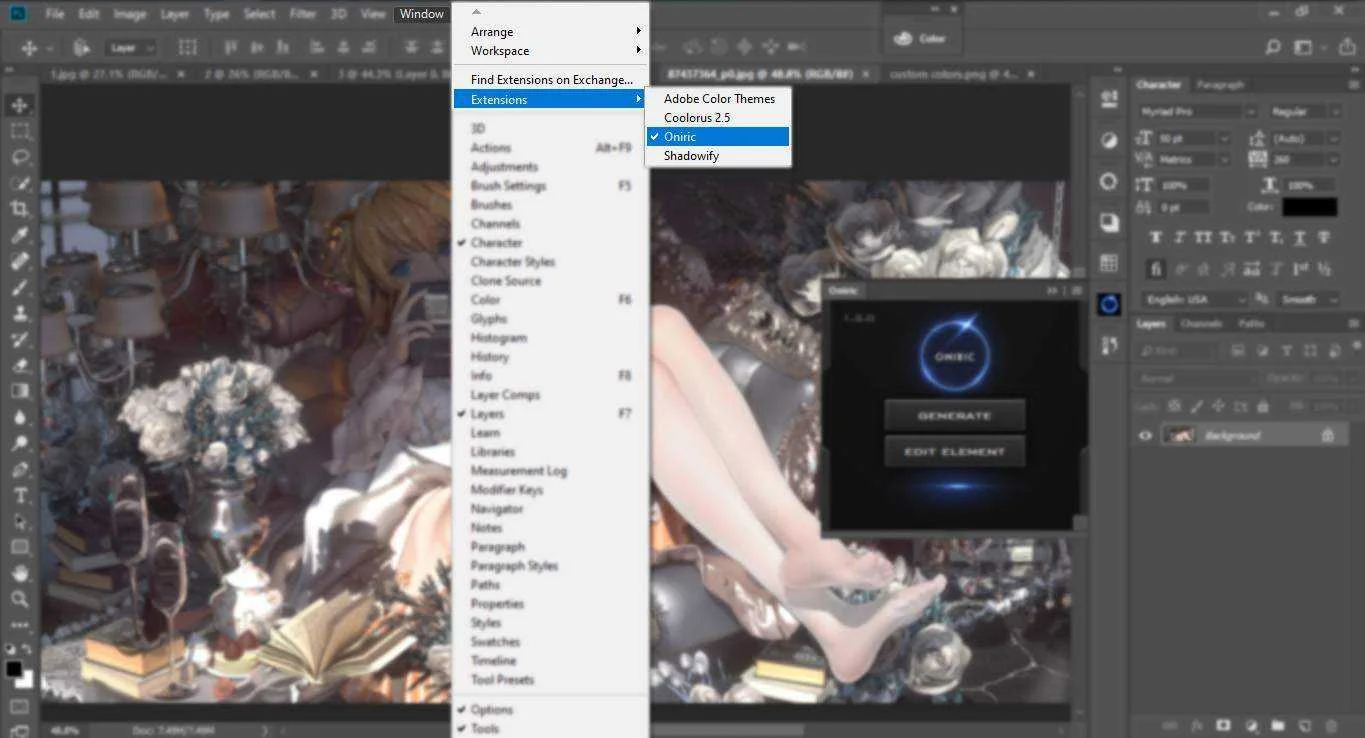Open the Auto-Select Layer dropdown in options bar
The height and width of the screenshot is (738, 1365).
(x=133, y=48)
